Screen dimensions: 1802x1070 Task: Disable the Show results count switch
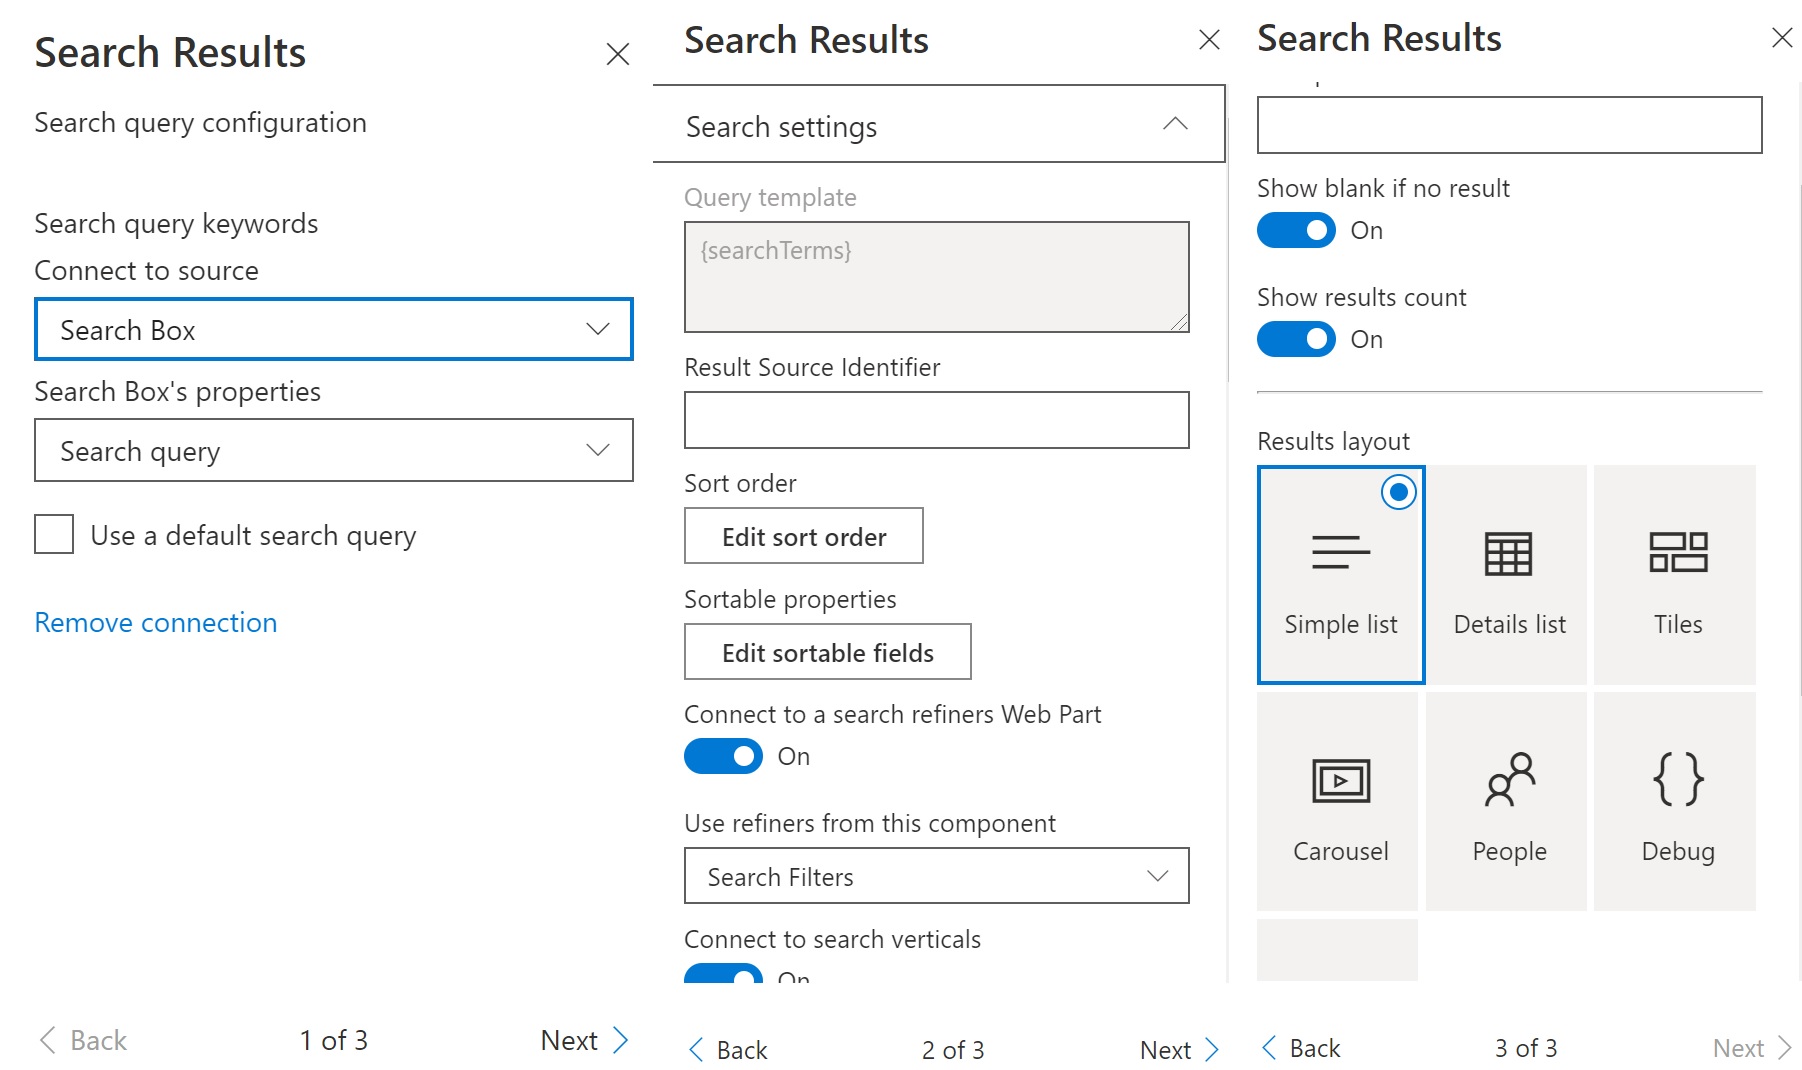(1296, 339)
